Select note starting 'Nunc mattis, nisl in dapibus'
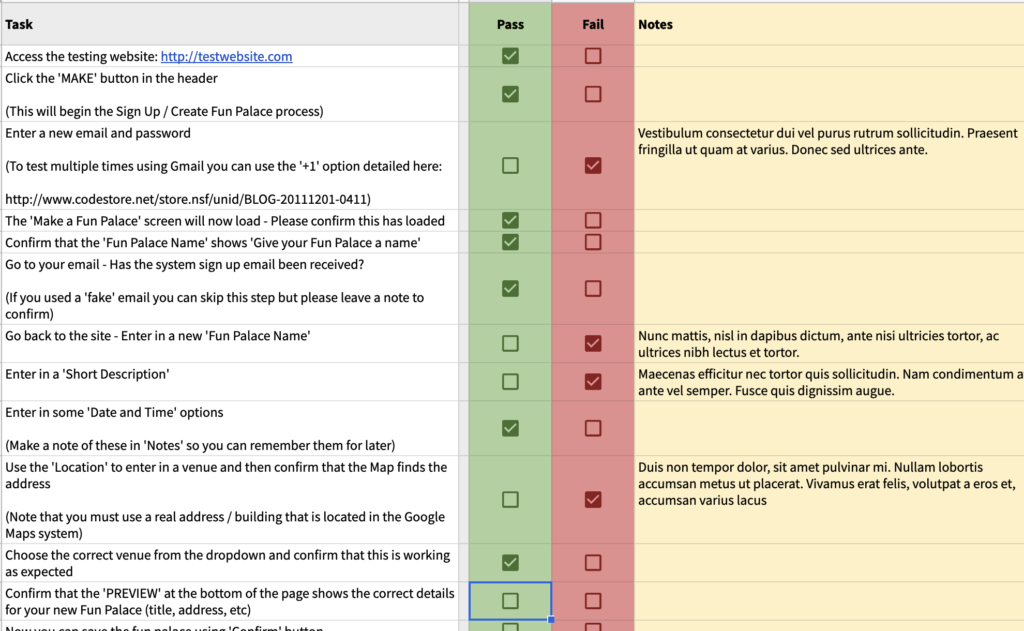The width and height of the screenshot is (1024, 631). coord(829,344)
